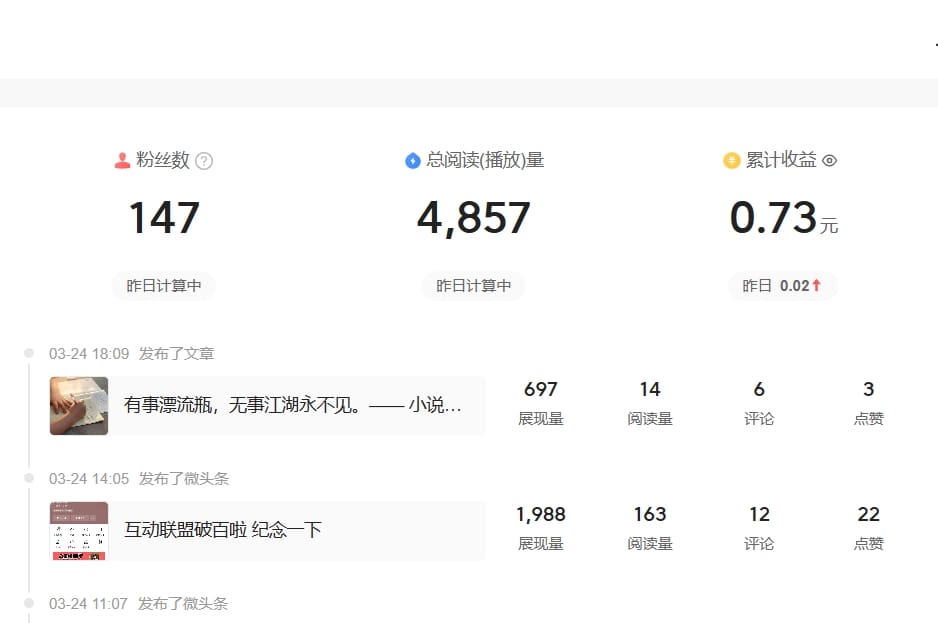Open the help question mark next to 粉丝数

(204, 160)
